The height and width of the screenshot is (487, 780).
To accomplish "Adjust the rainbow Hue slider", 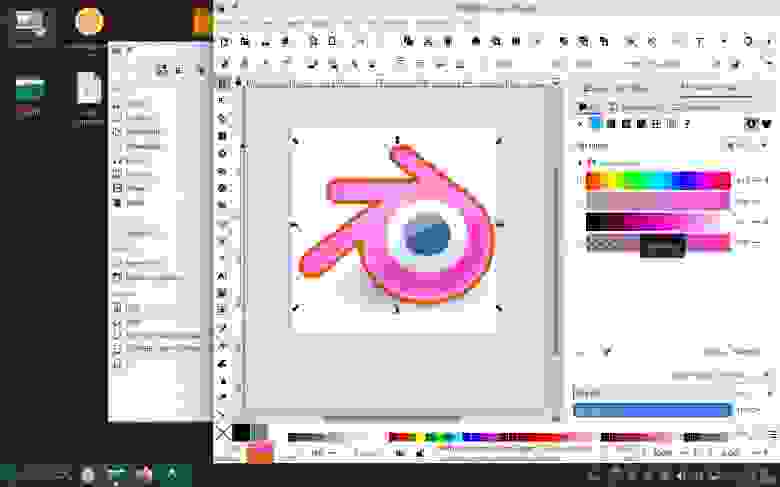I will (658, 180).
